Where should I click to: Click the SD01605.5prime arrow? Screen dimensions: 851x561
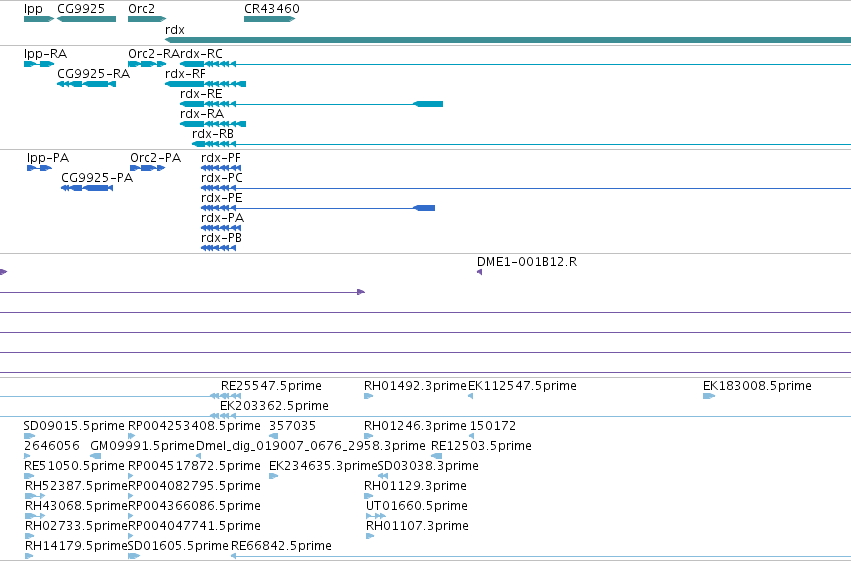point(134,556)
